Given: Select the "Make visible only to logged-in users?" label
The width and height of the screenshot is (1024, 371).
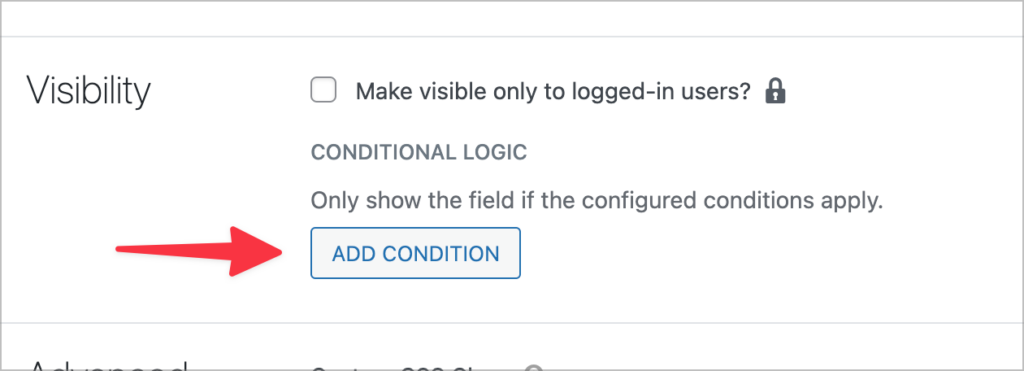Looking at the screenshot, I should 553,91.
